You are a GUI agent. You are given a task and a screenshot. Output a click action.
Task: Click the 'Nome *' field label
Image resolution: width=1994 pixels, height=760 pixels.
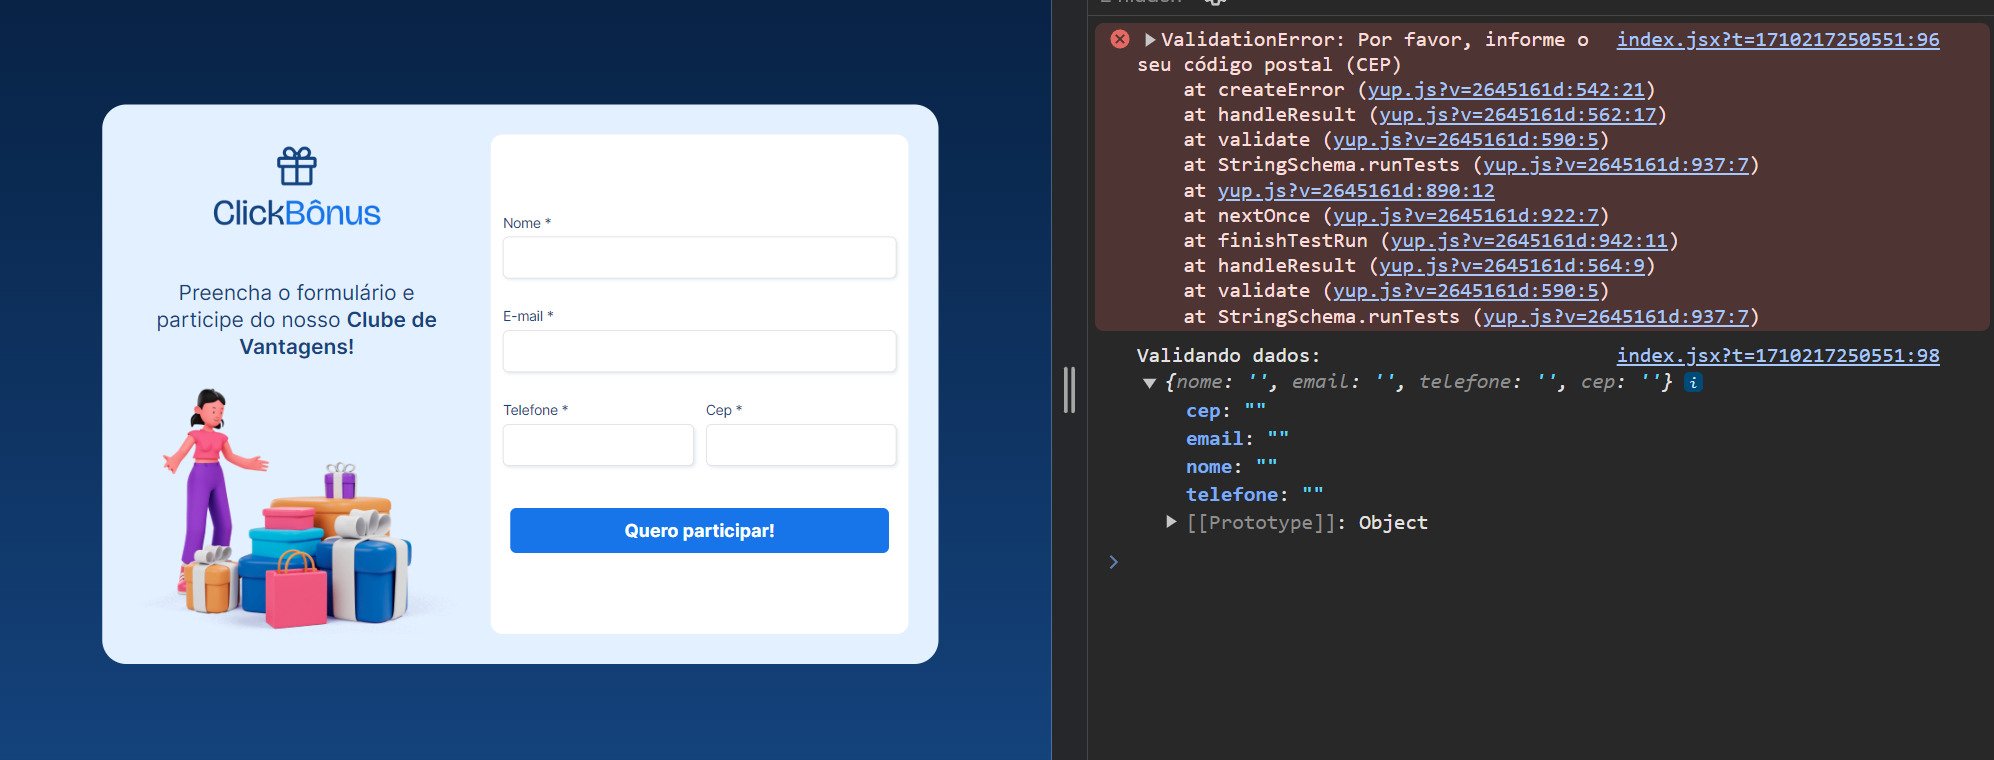pos(527,223)
